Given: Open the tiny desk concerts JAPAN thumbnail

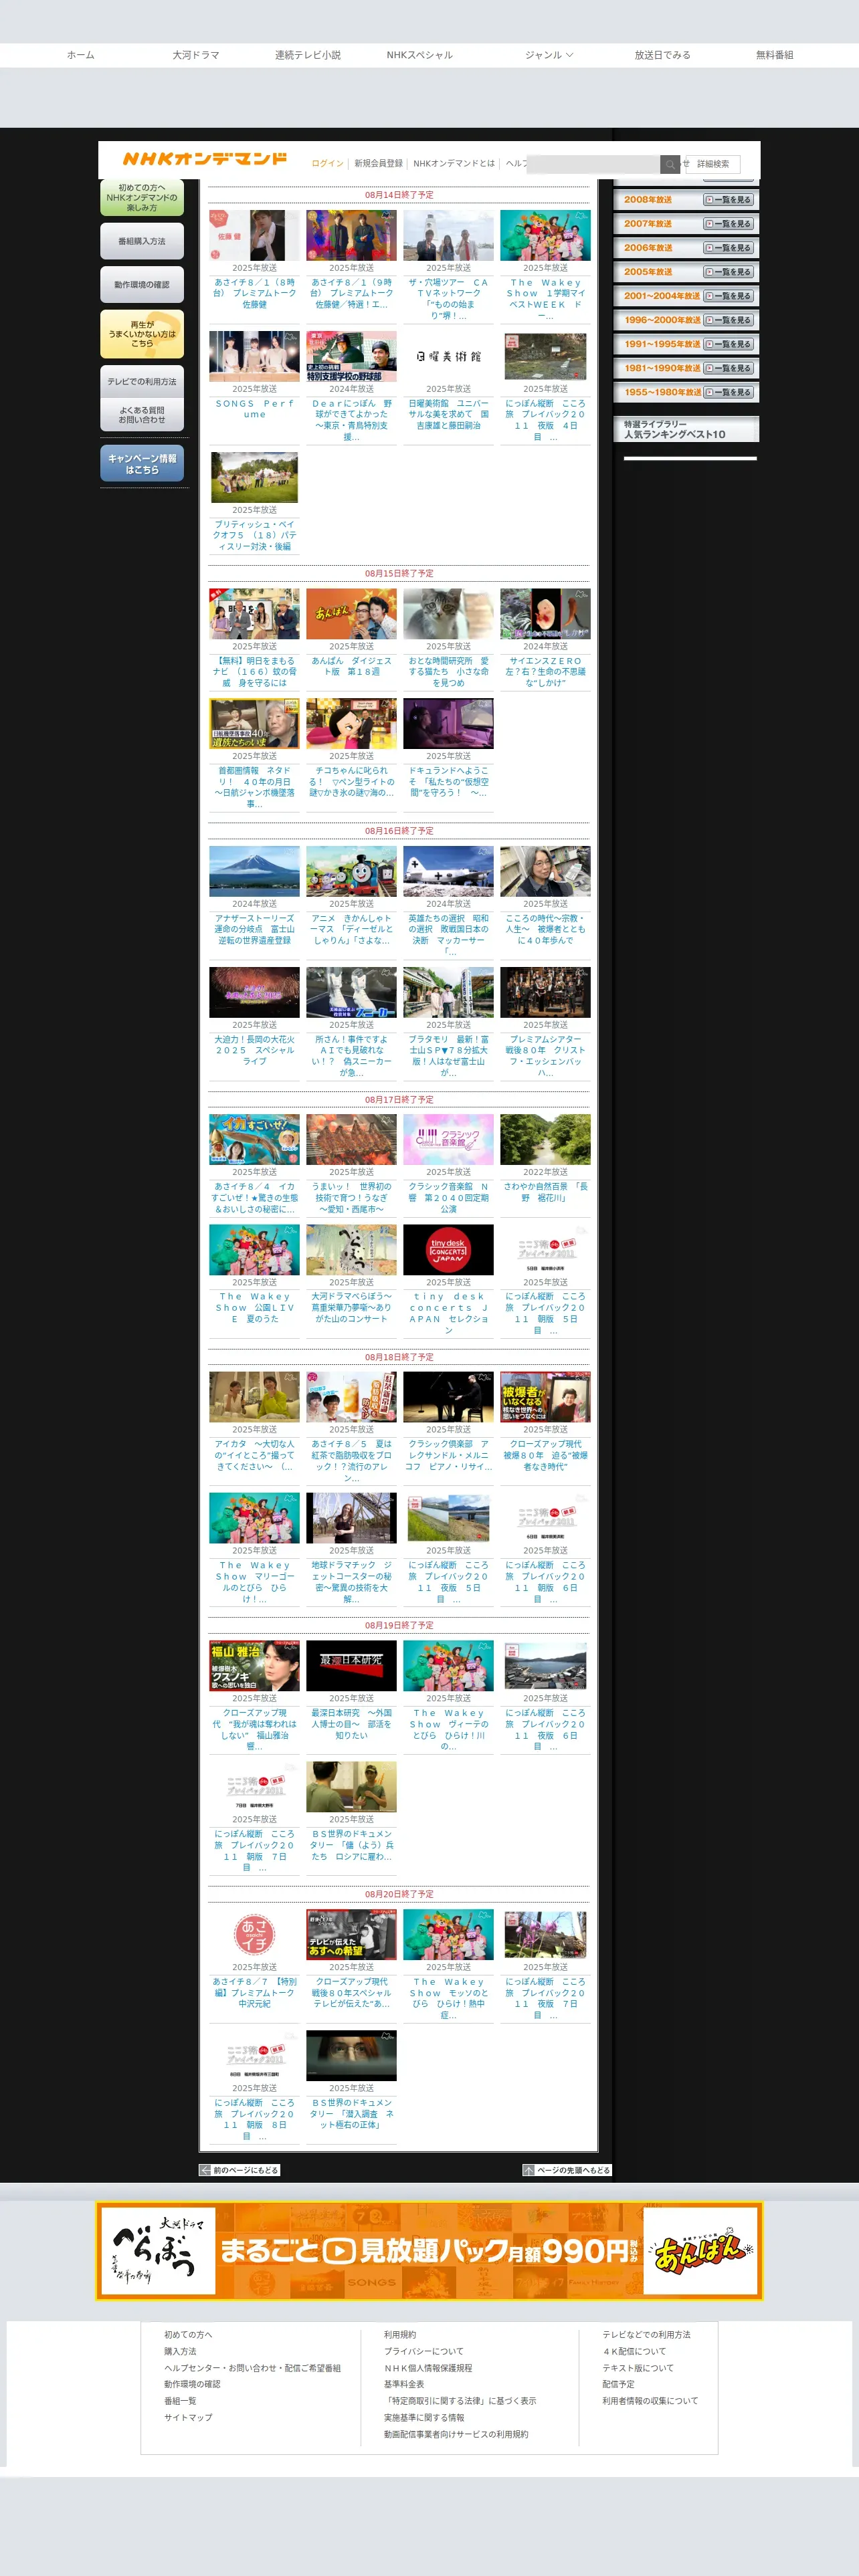Looking at the screenshot, I should pyautogui.click(x=448, y=1250).
